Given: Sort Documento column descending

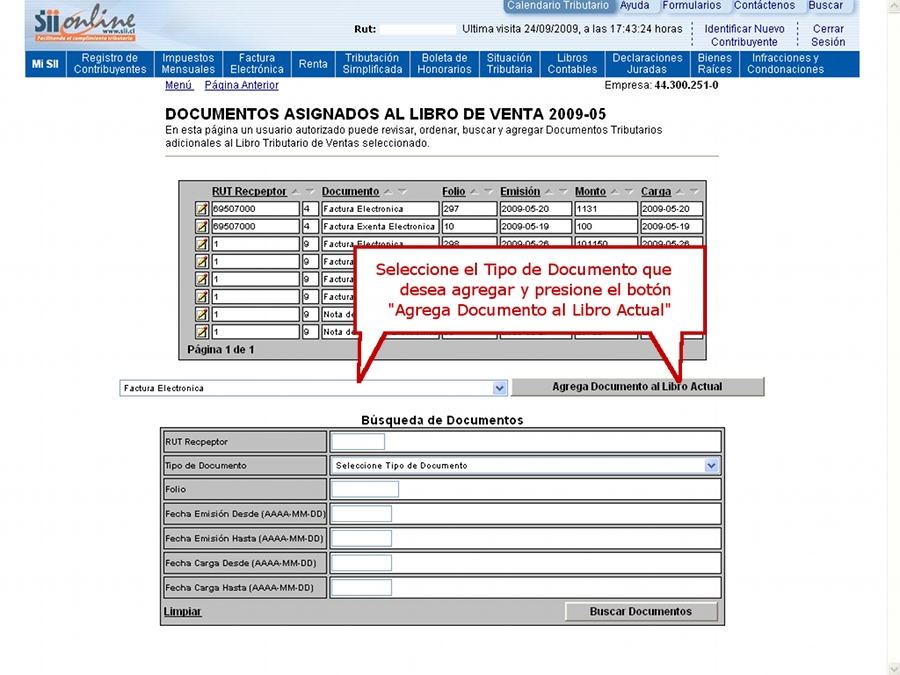Looking at the screenshot, I should tap(402, 192).
